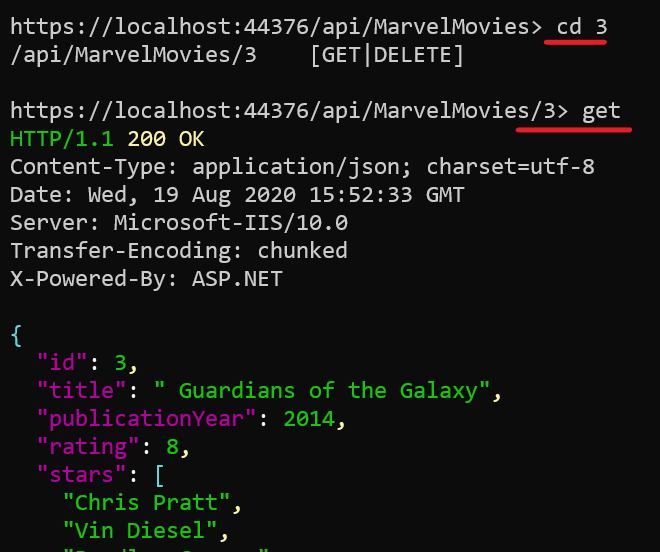The image size is (660, 552).
Task: Click the 2014 publication year value
Action: pyautogui.click(x=309, y=419)
